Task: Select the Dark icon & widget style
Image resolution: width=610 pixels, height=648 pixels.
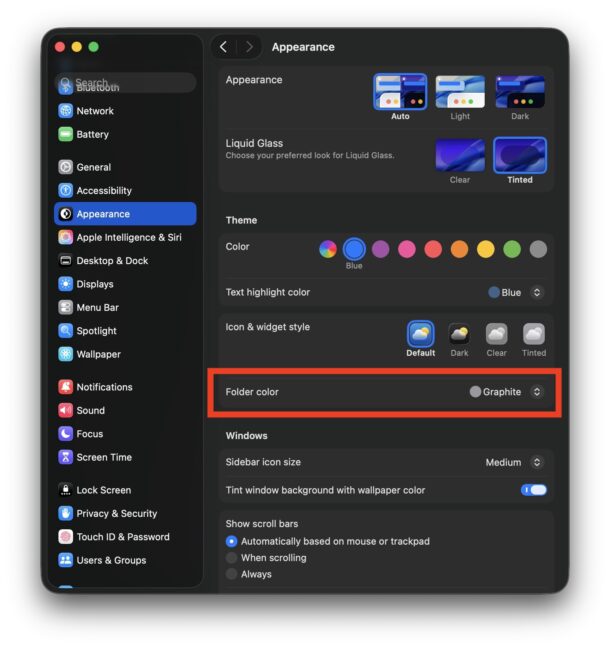Action: 459,335
